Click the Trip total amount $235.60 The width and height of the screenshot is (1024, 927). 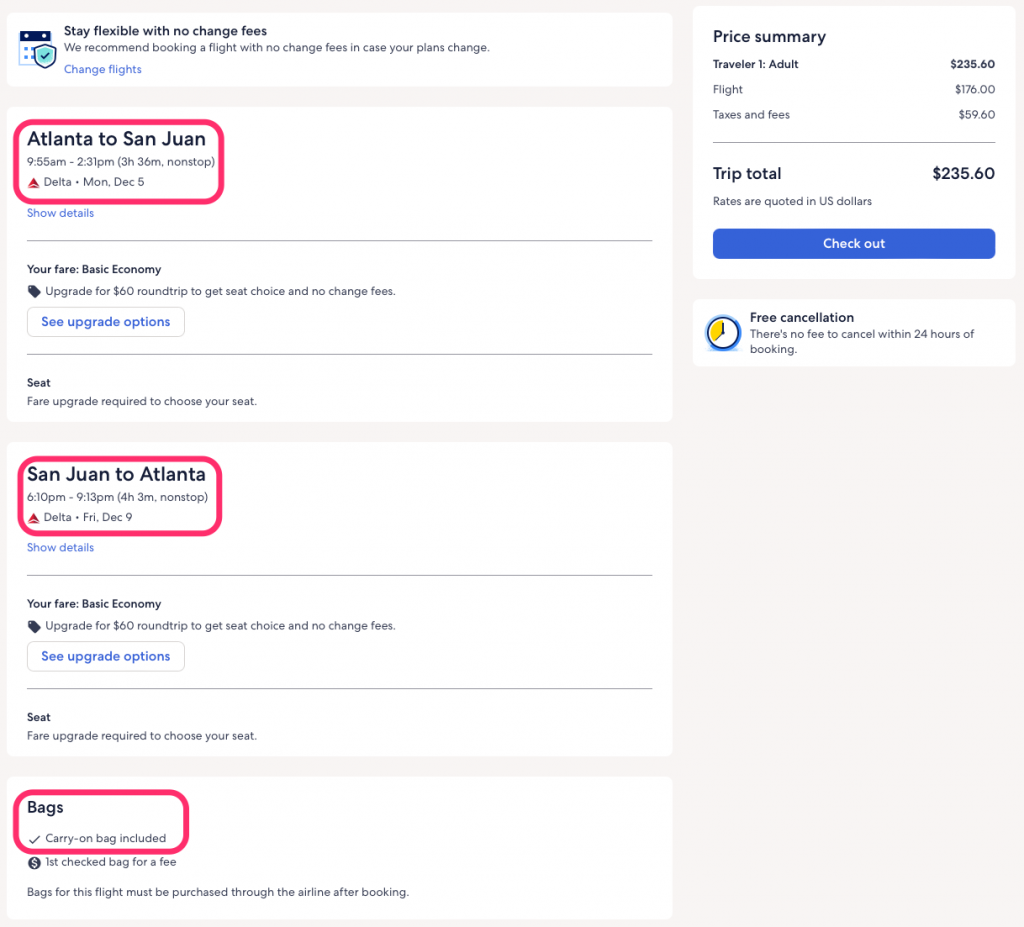coord(962,173)
